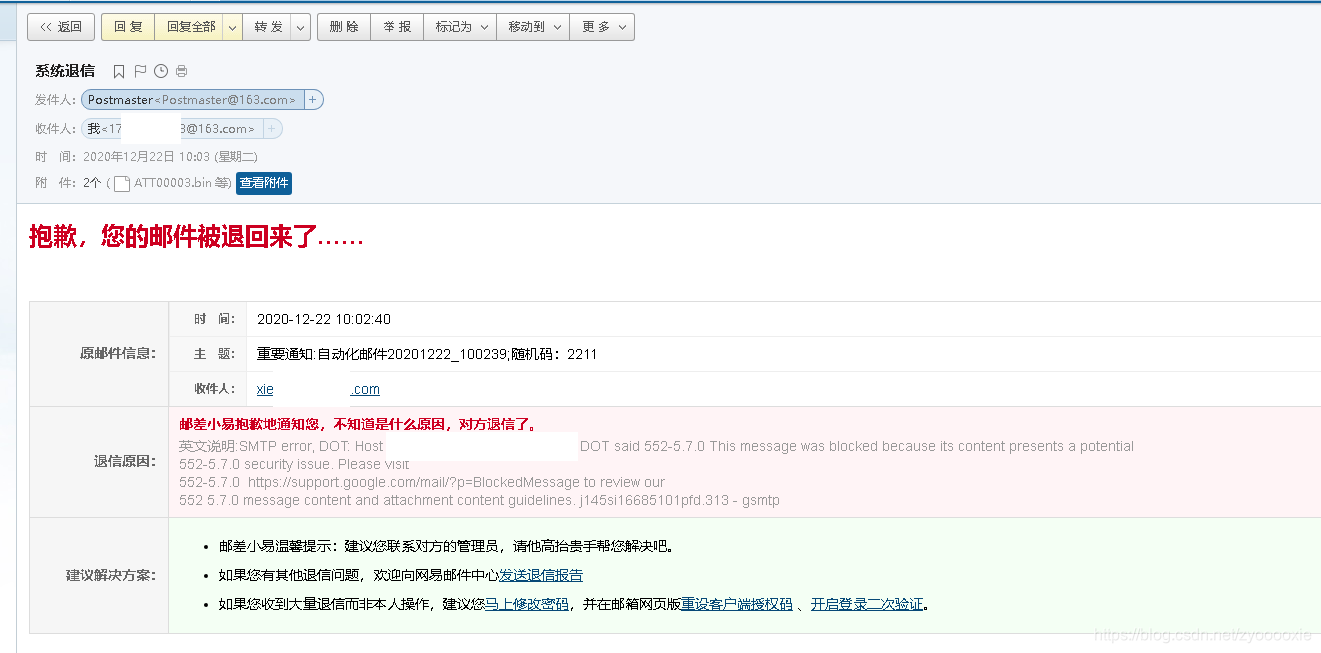Click the red heading 抱歉，您的邮件被退回来了

coord(196,238)
